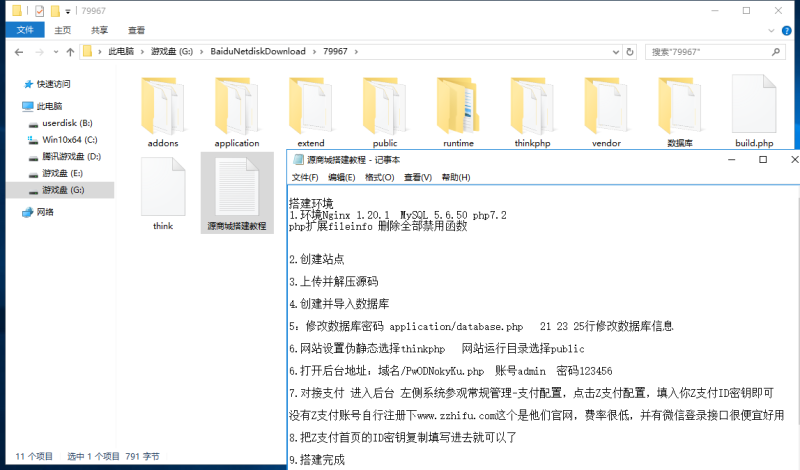This screenshot has width=800, height=470.
Task: Click the '9.搭建完成' line in Notepad
Action: click(x=317, y=460)
